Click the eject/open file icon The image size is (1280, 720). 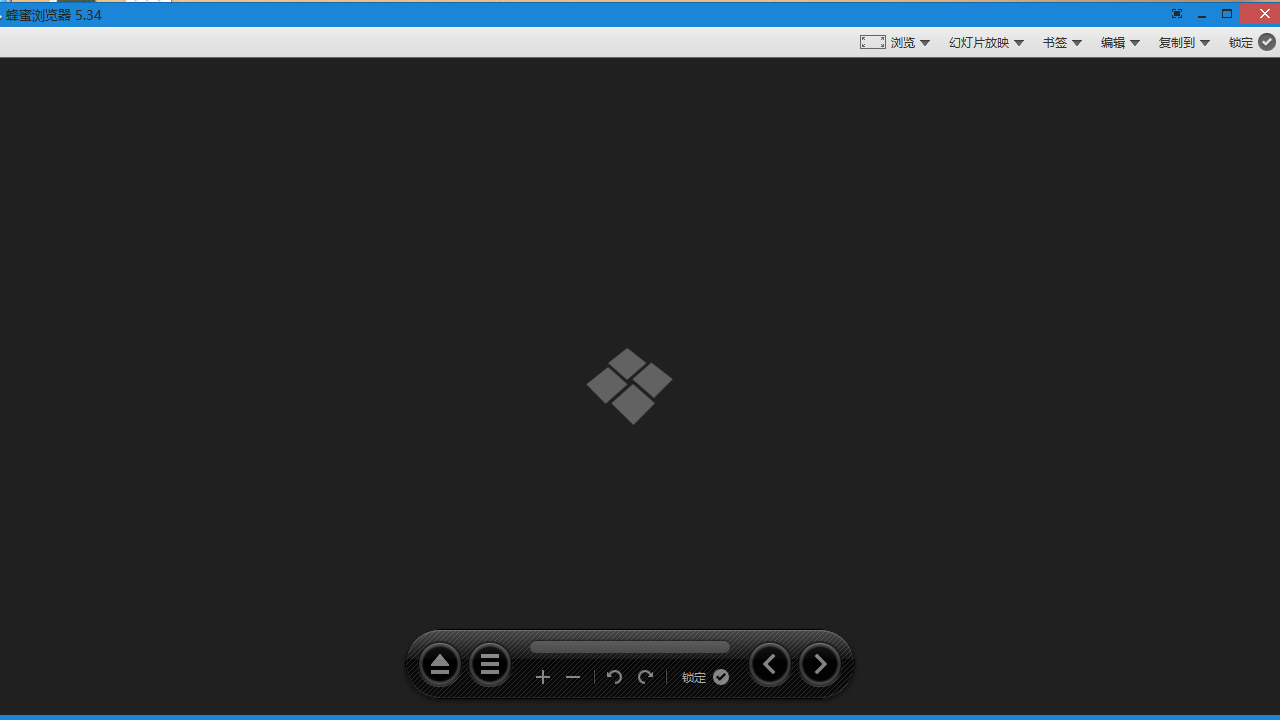pyautogui.click(x=440, y=665)
